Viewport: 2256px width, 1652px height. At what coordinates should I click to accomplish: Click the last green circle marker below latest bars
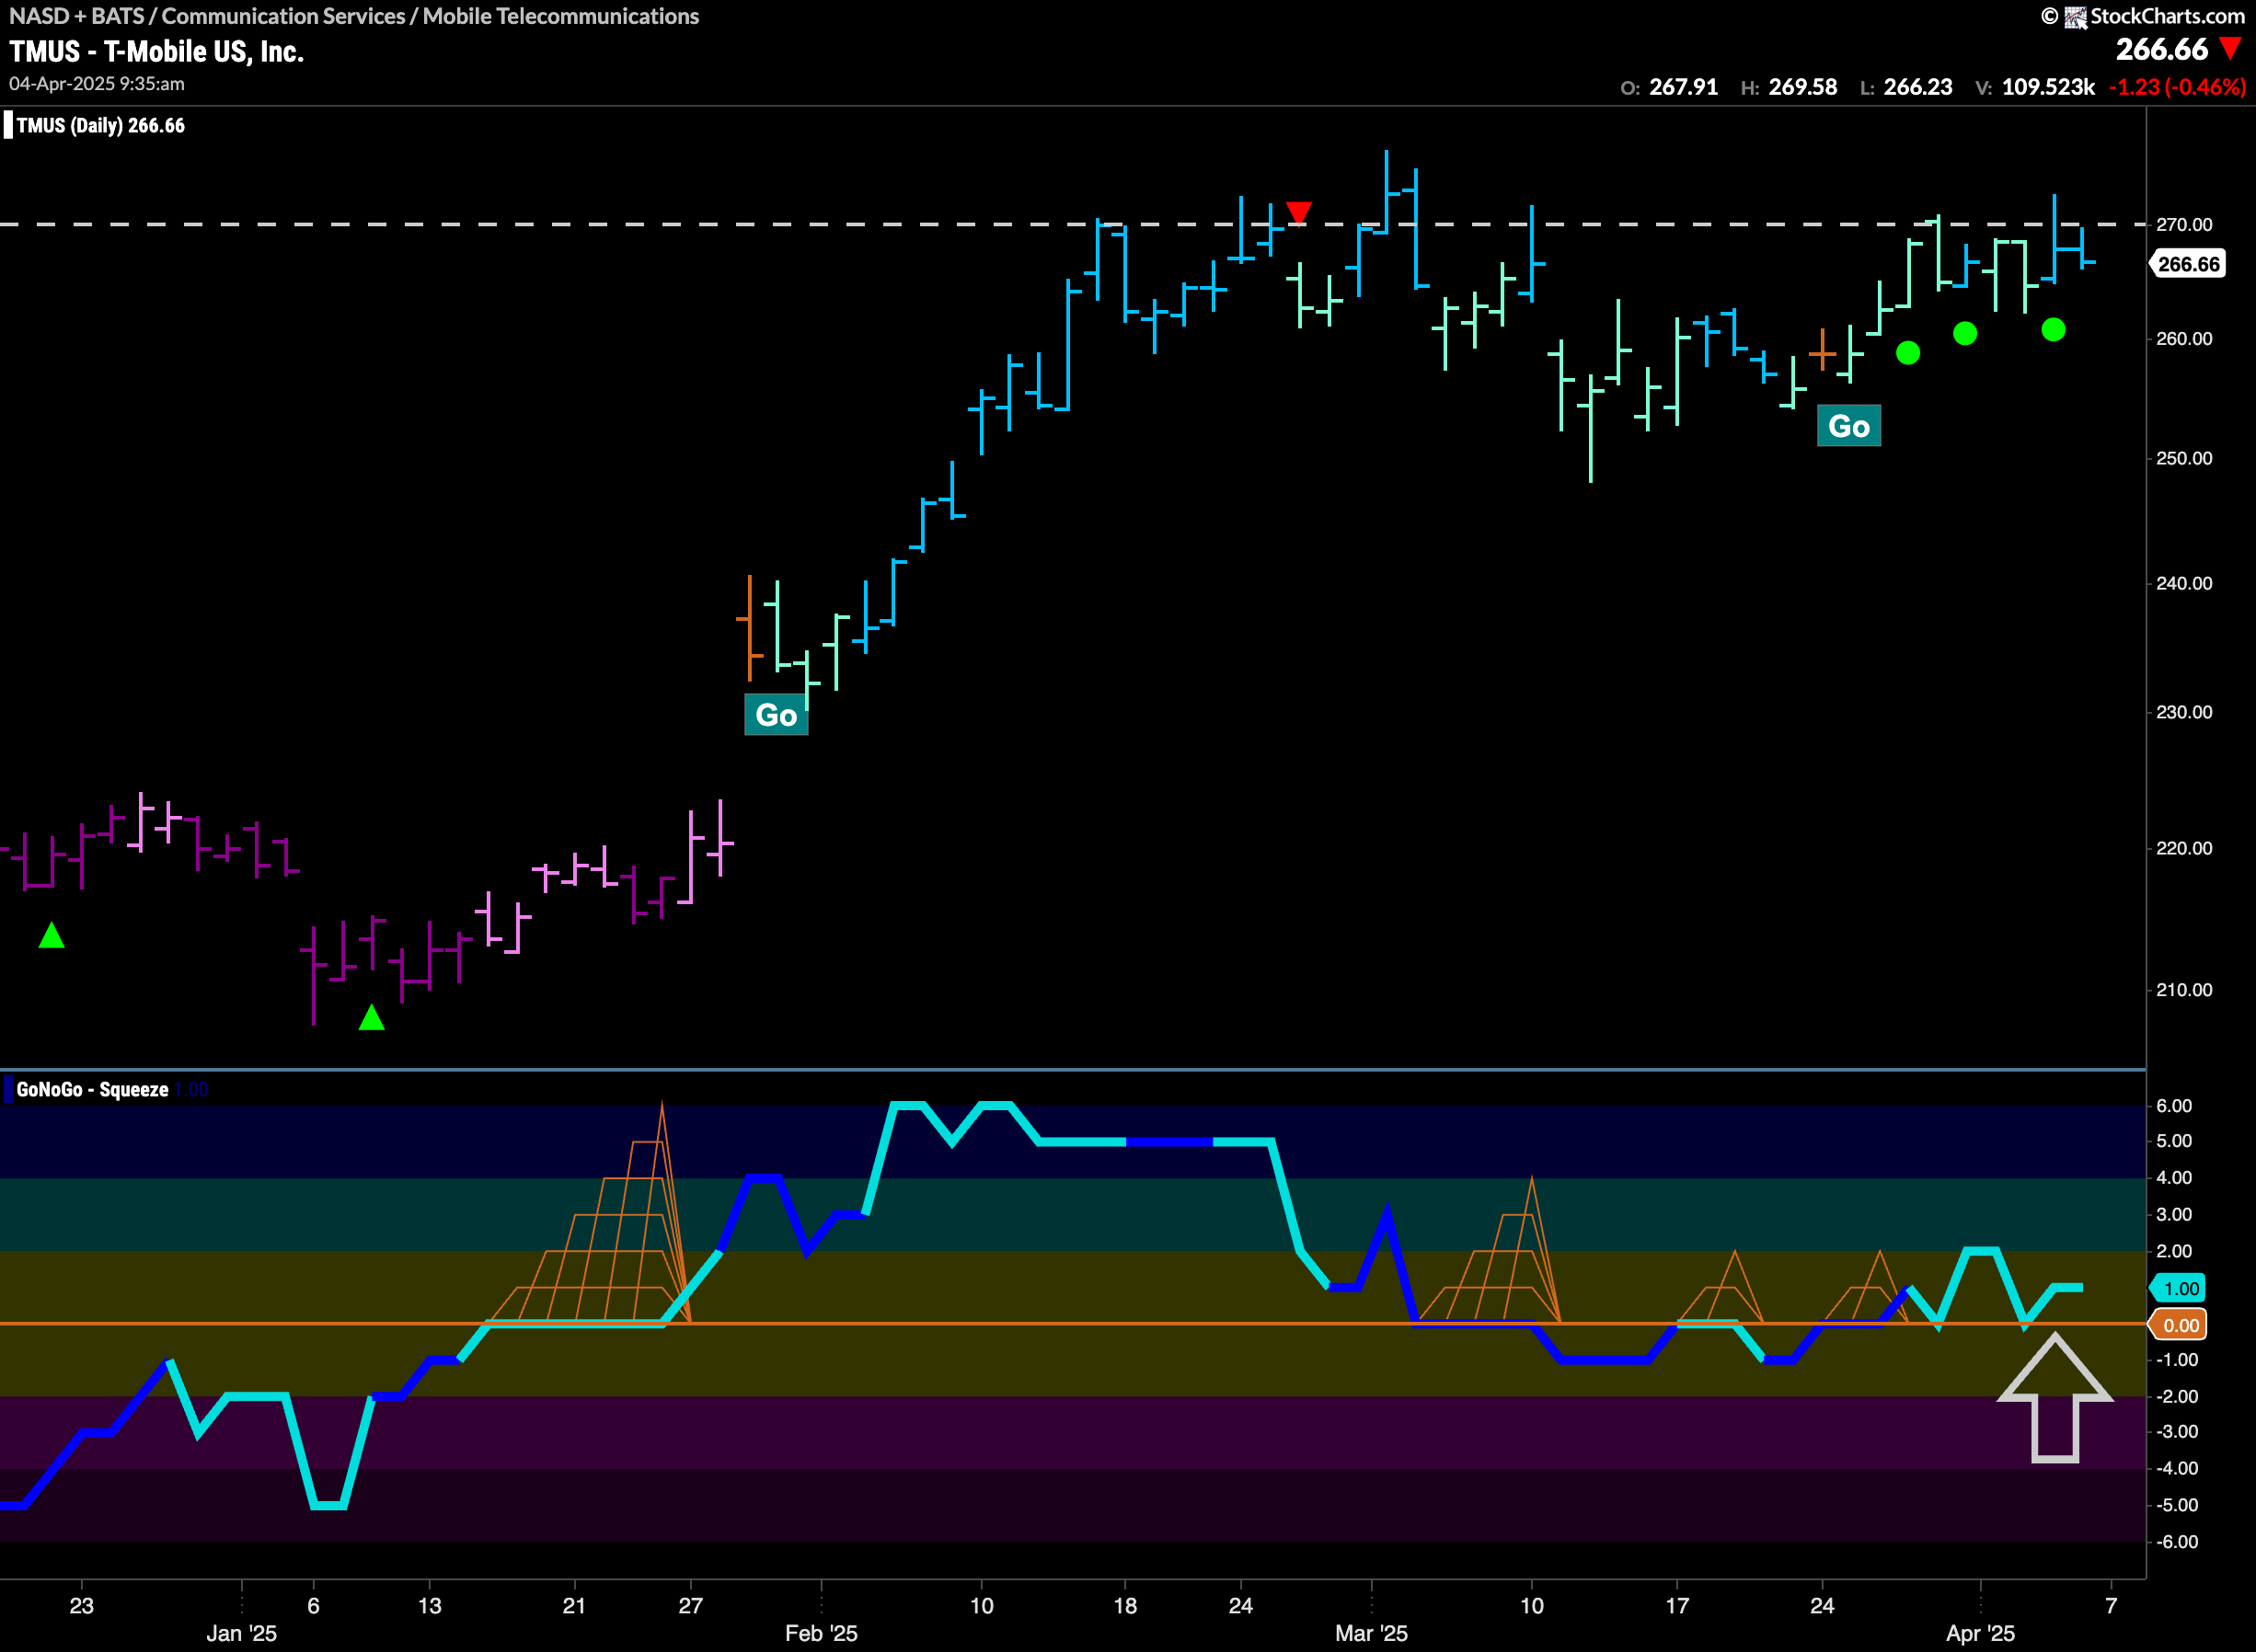click(x=2052, y=330)
